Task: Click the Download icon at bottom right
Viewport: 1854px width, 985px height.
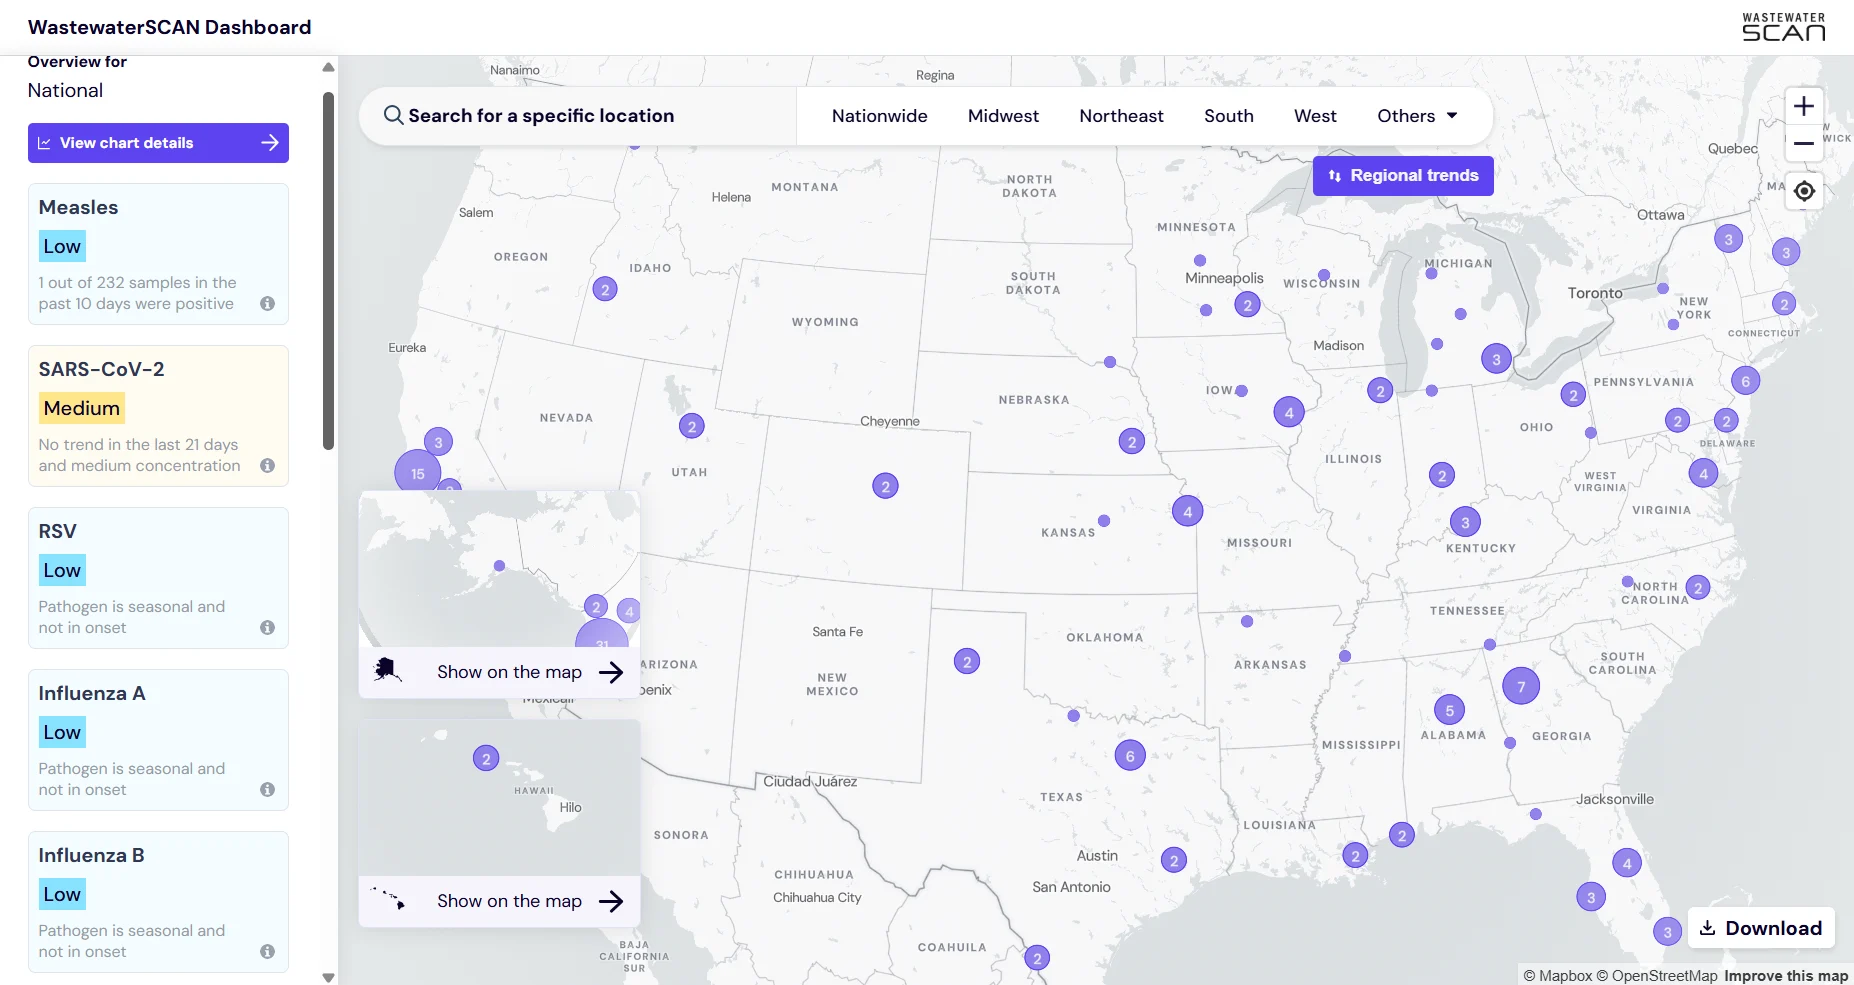Action: [1706, 928]
